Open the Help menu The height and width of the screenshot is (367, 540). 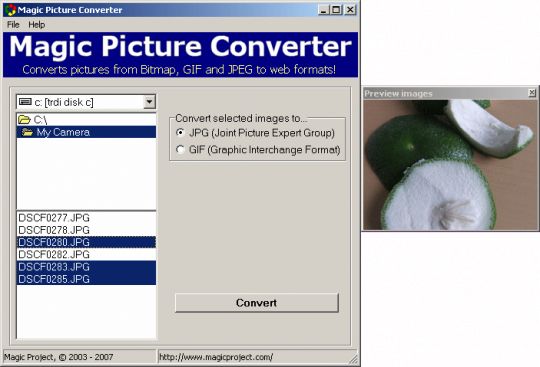click(37, 25)
